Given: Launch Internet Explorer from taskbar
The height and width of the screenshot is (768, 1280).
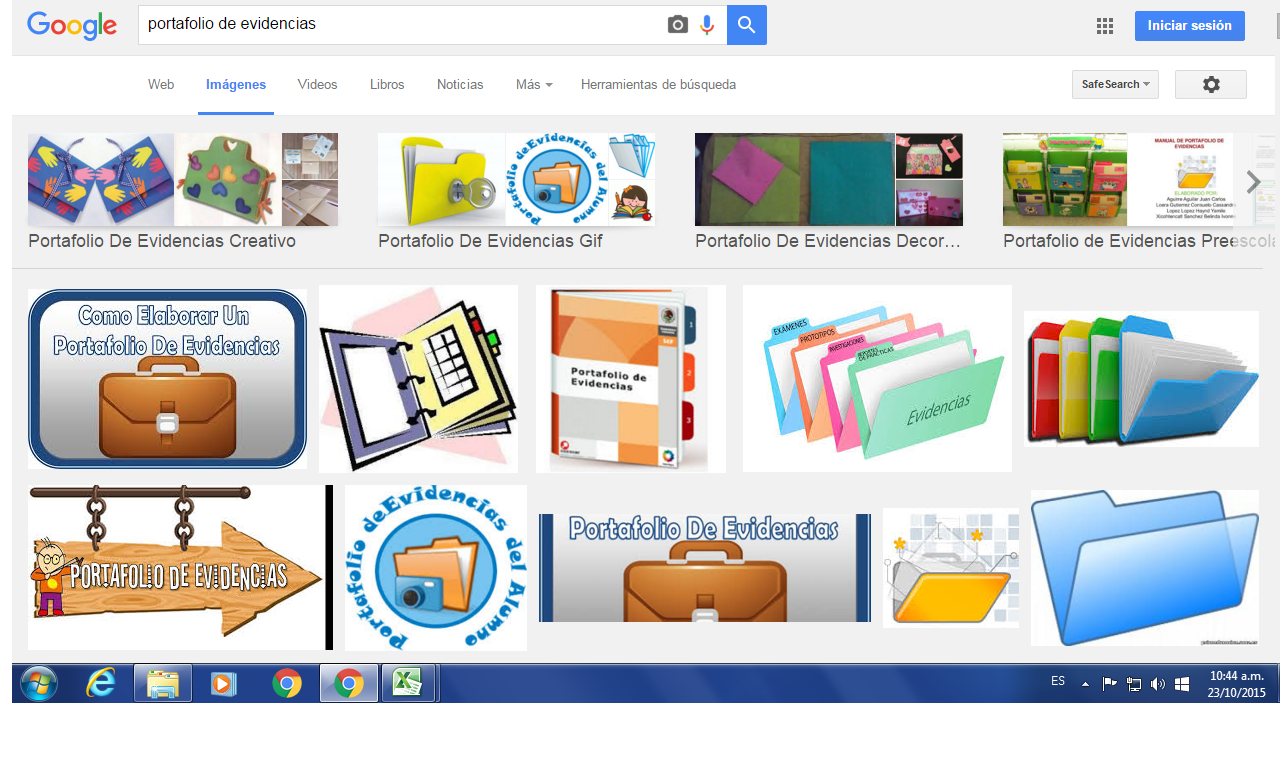Looking at the screenshot, I should (101, 684).
